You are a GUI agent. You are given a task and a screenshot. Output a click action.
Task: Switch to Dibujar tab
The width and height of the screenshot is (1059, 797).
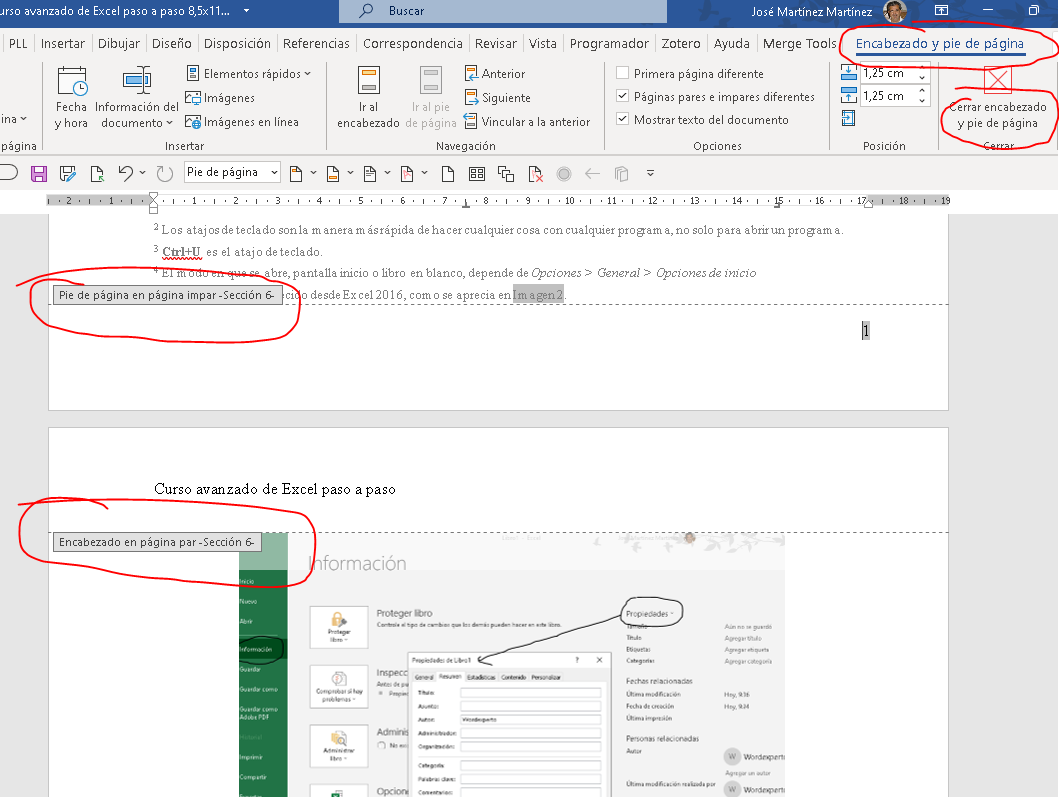[119, 44]
